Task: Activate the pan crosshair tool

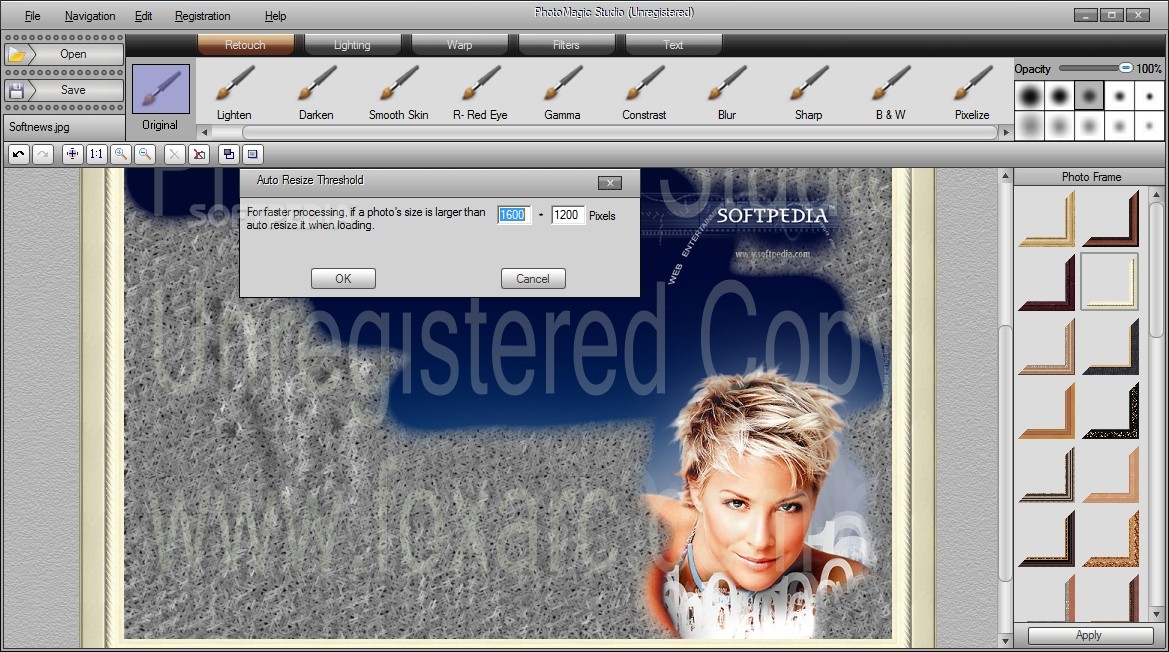Action: [72, 154]
